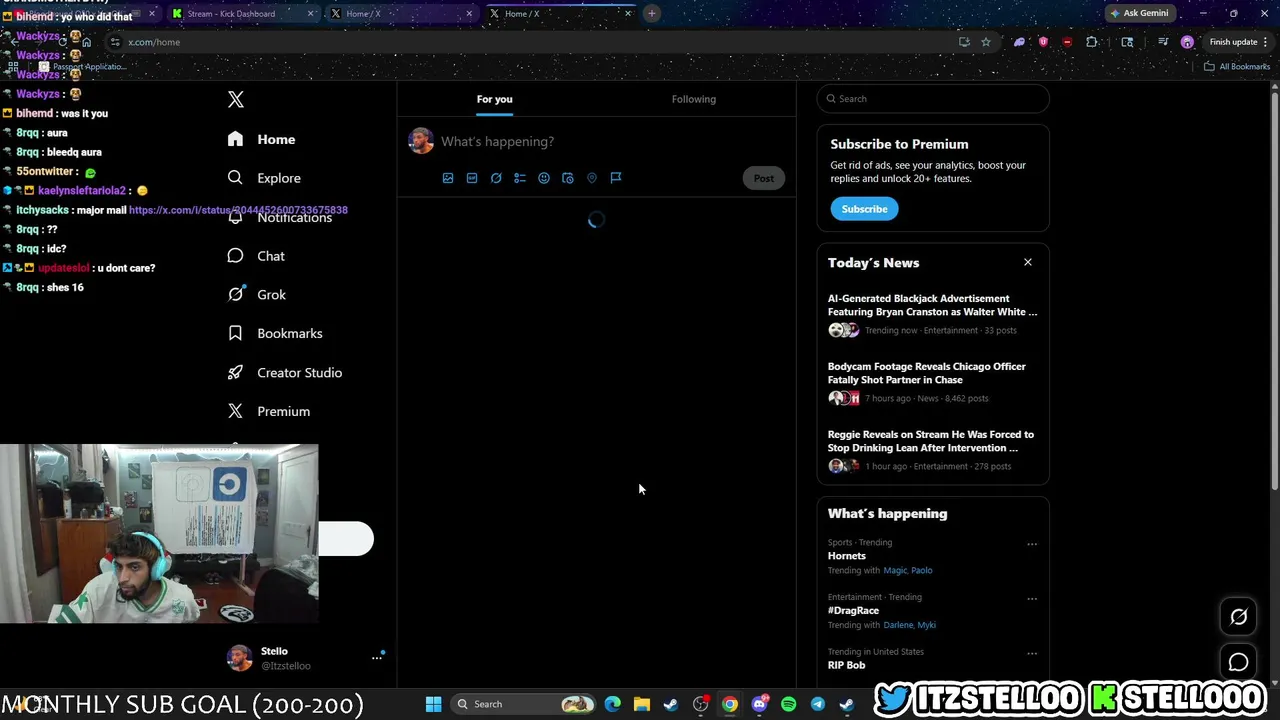
Task: Click the red shield extension icon
Action: pos(1043,42)
